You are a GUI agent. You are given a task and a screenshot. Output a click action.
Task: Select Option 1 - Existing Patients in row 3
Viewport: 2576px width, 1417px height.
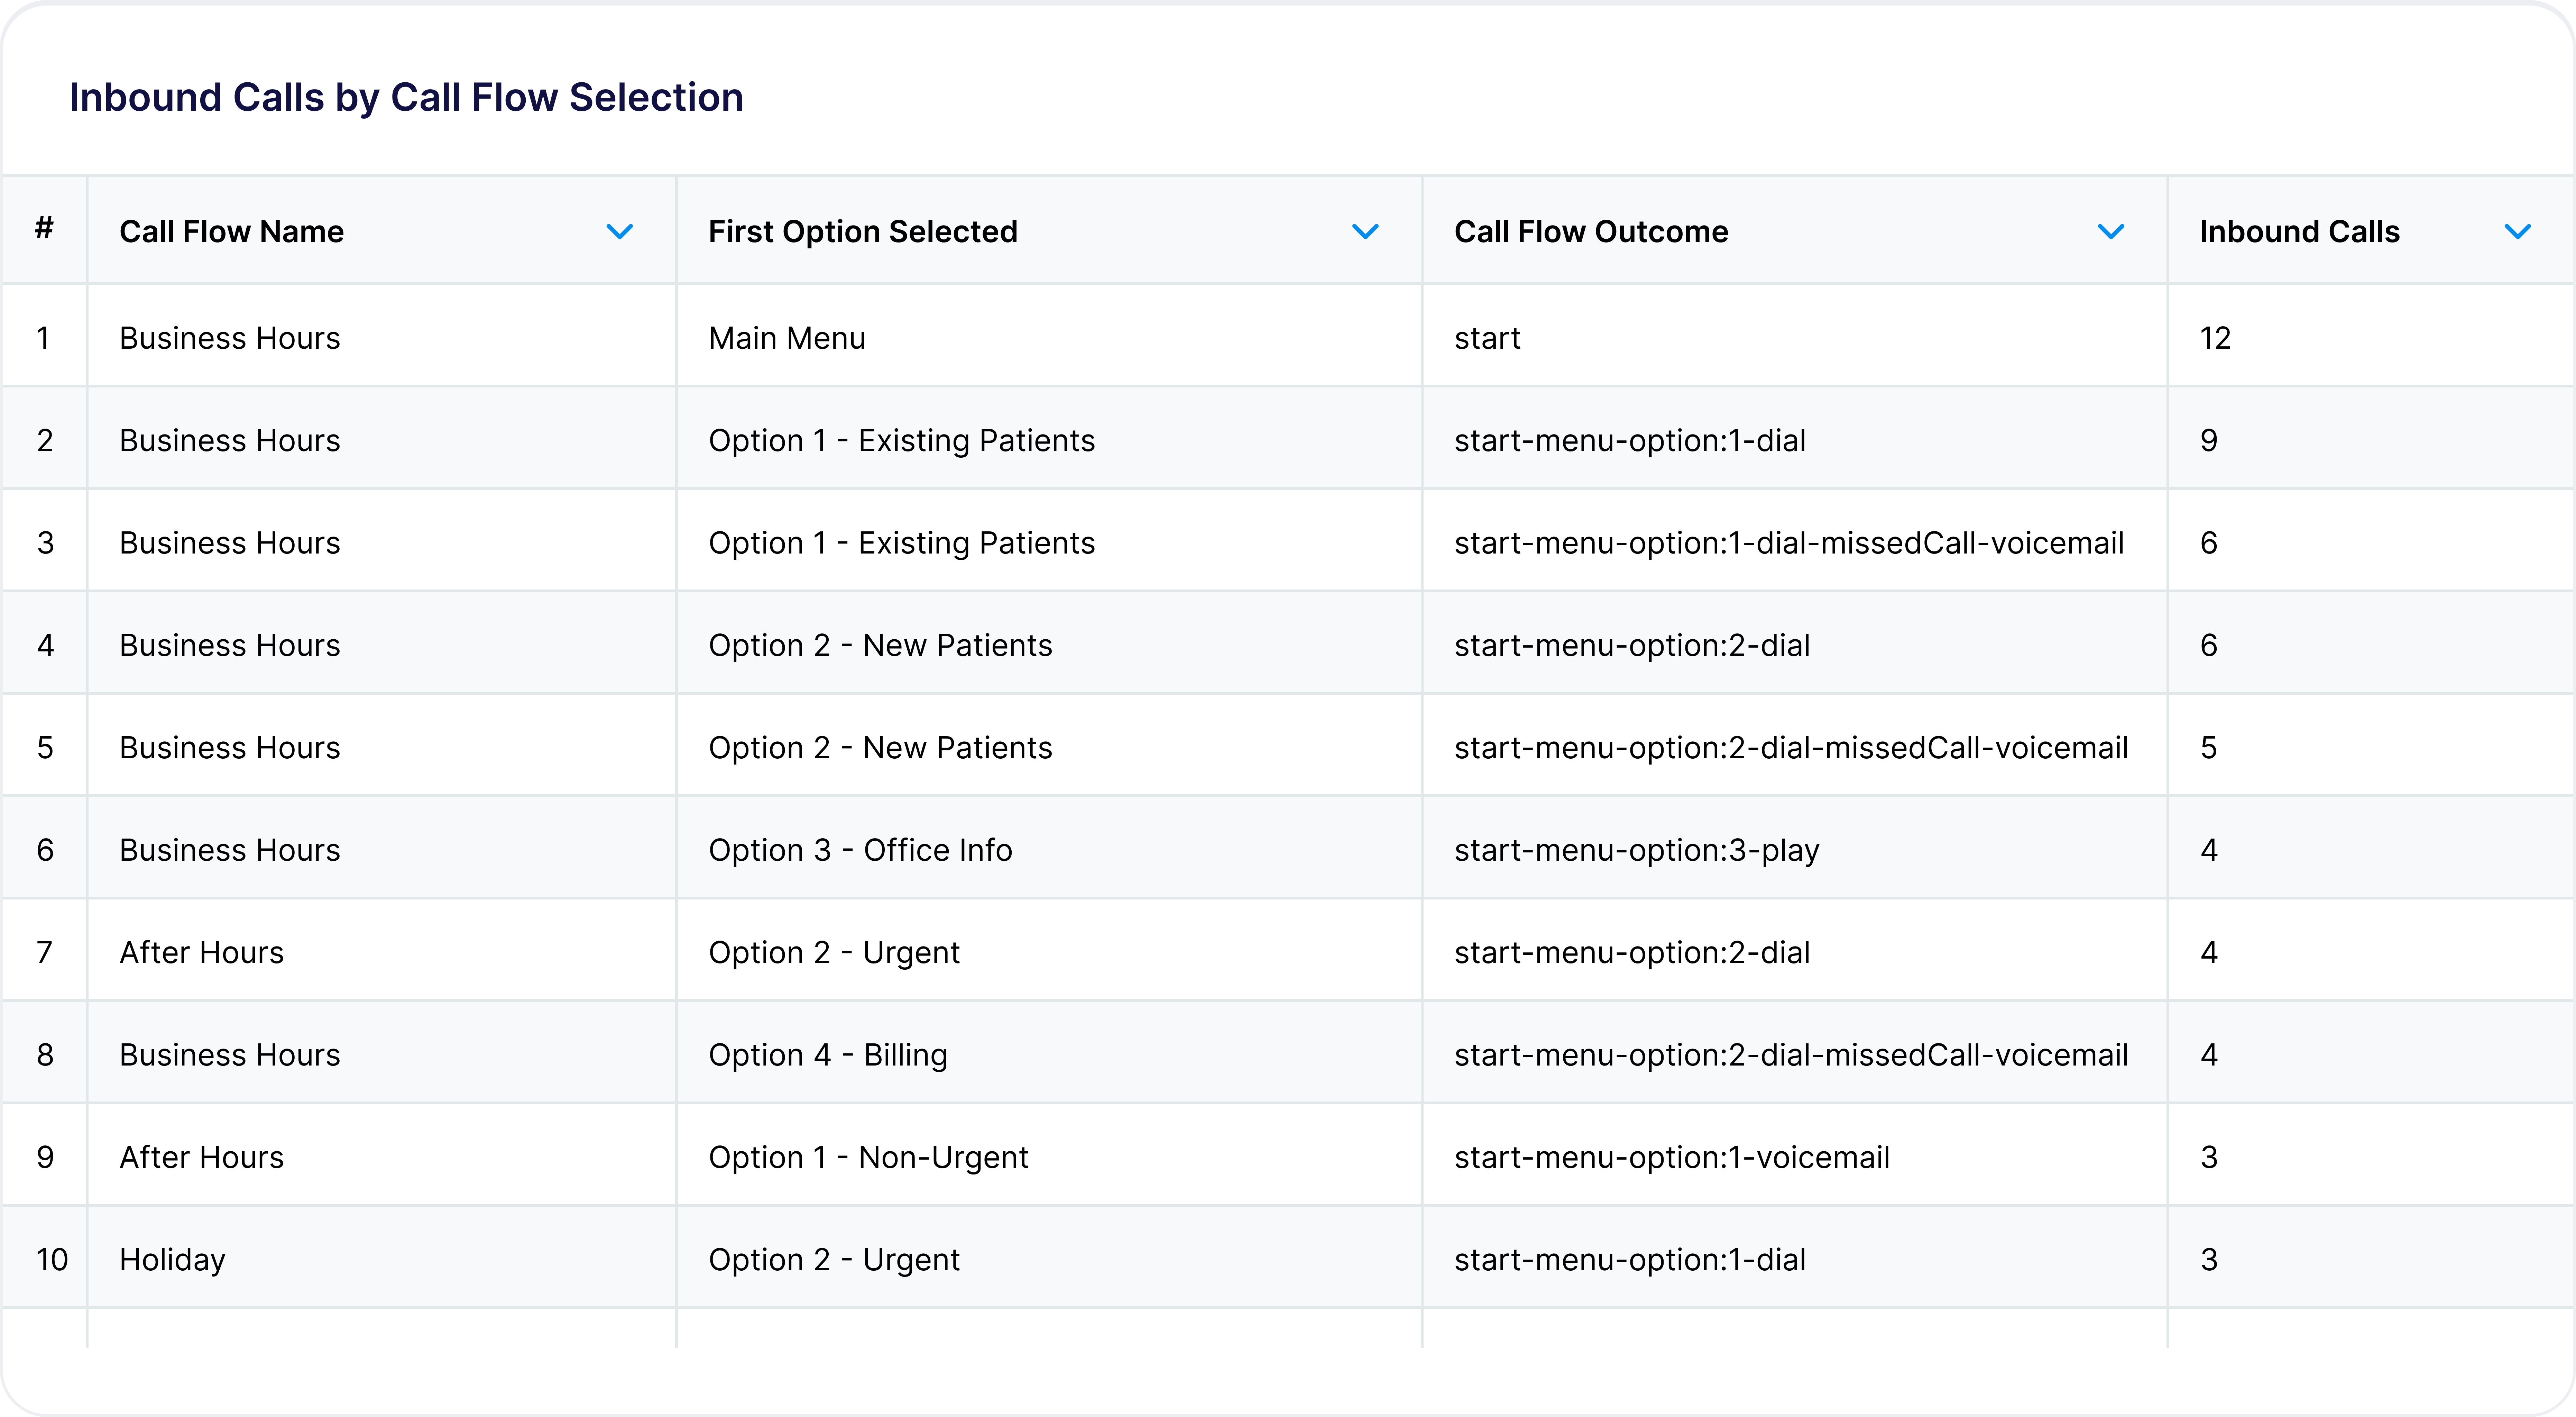pyautogui.click(x=902, y=543)
